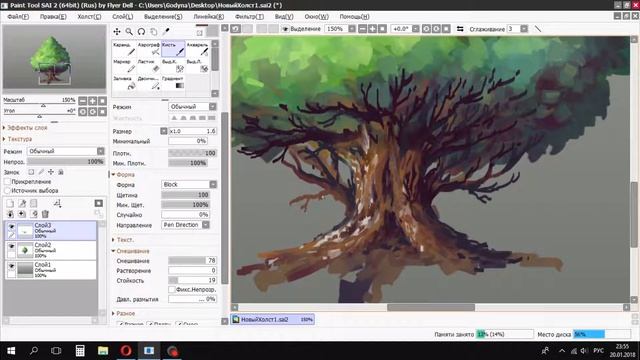Select the Кисть (brush) tool
The width and height of the screenshot is (640, 360).
173,49
